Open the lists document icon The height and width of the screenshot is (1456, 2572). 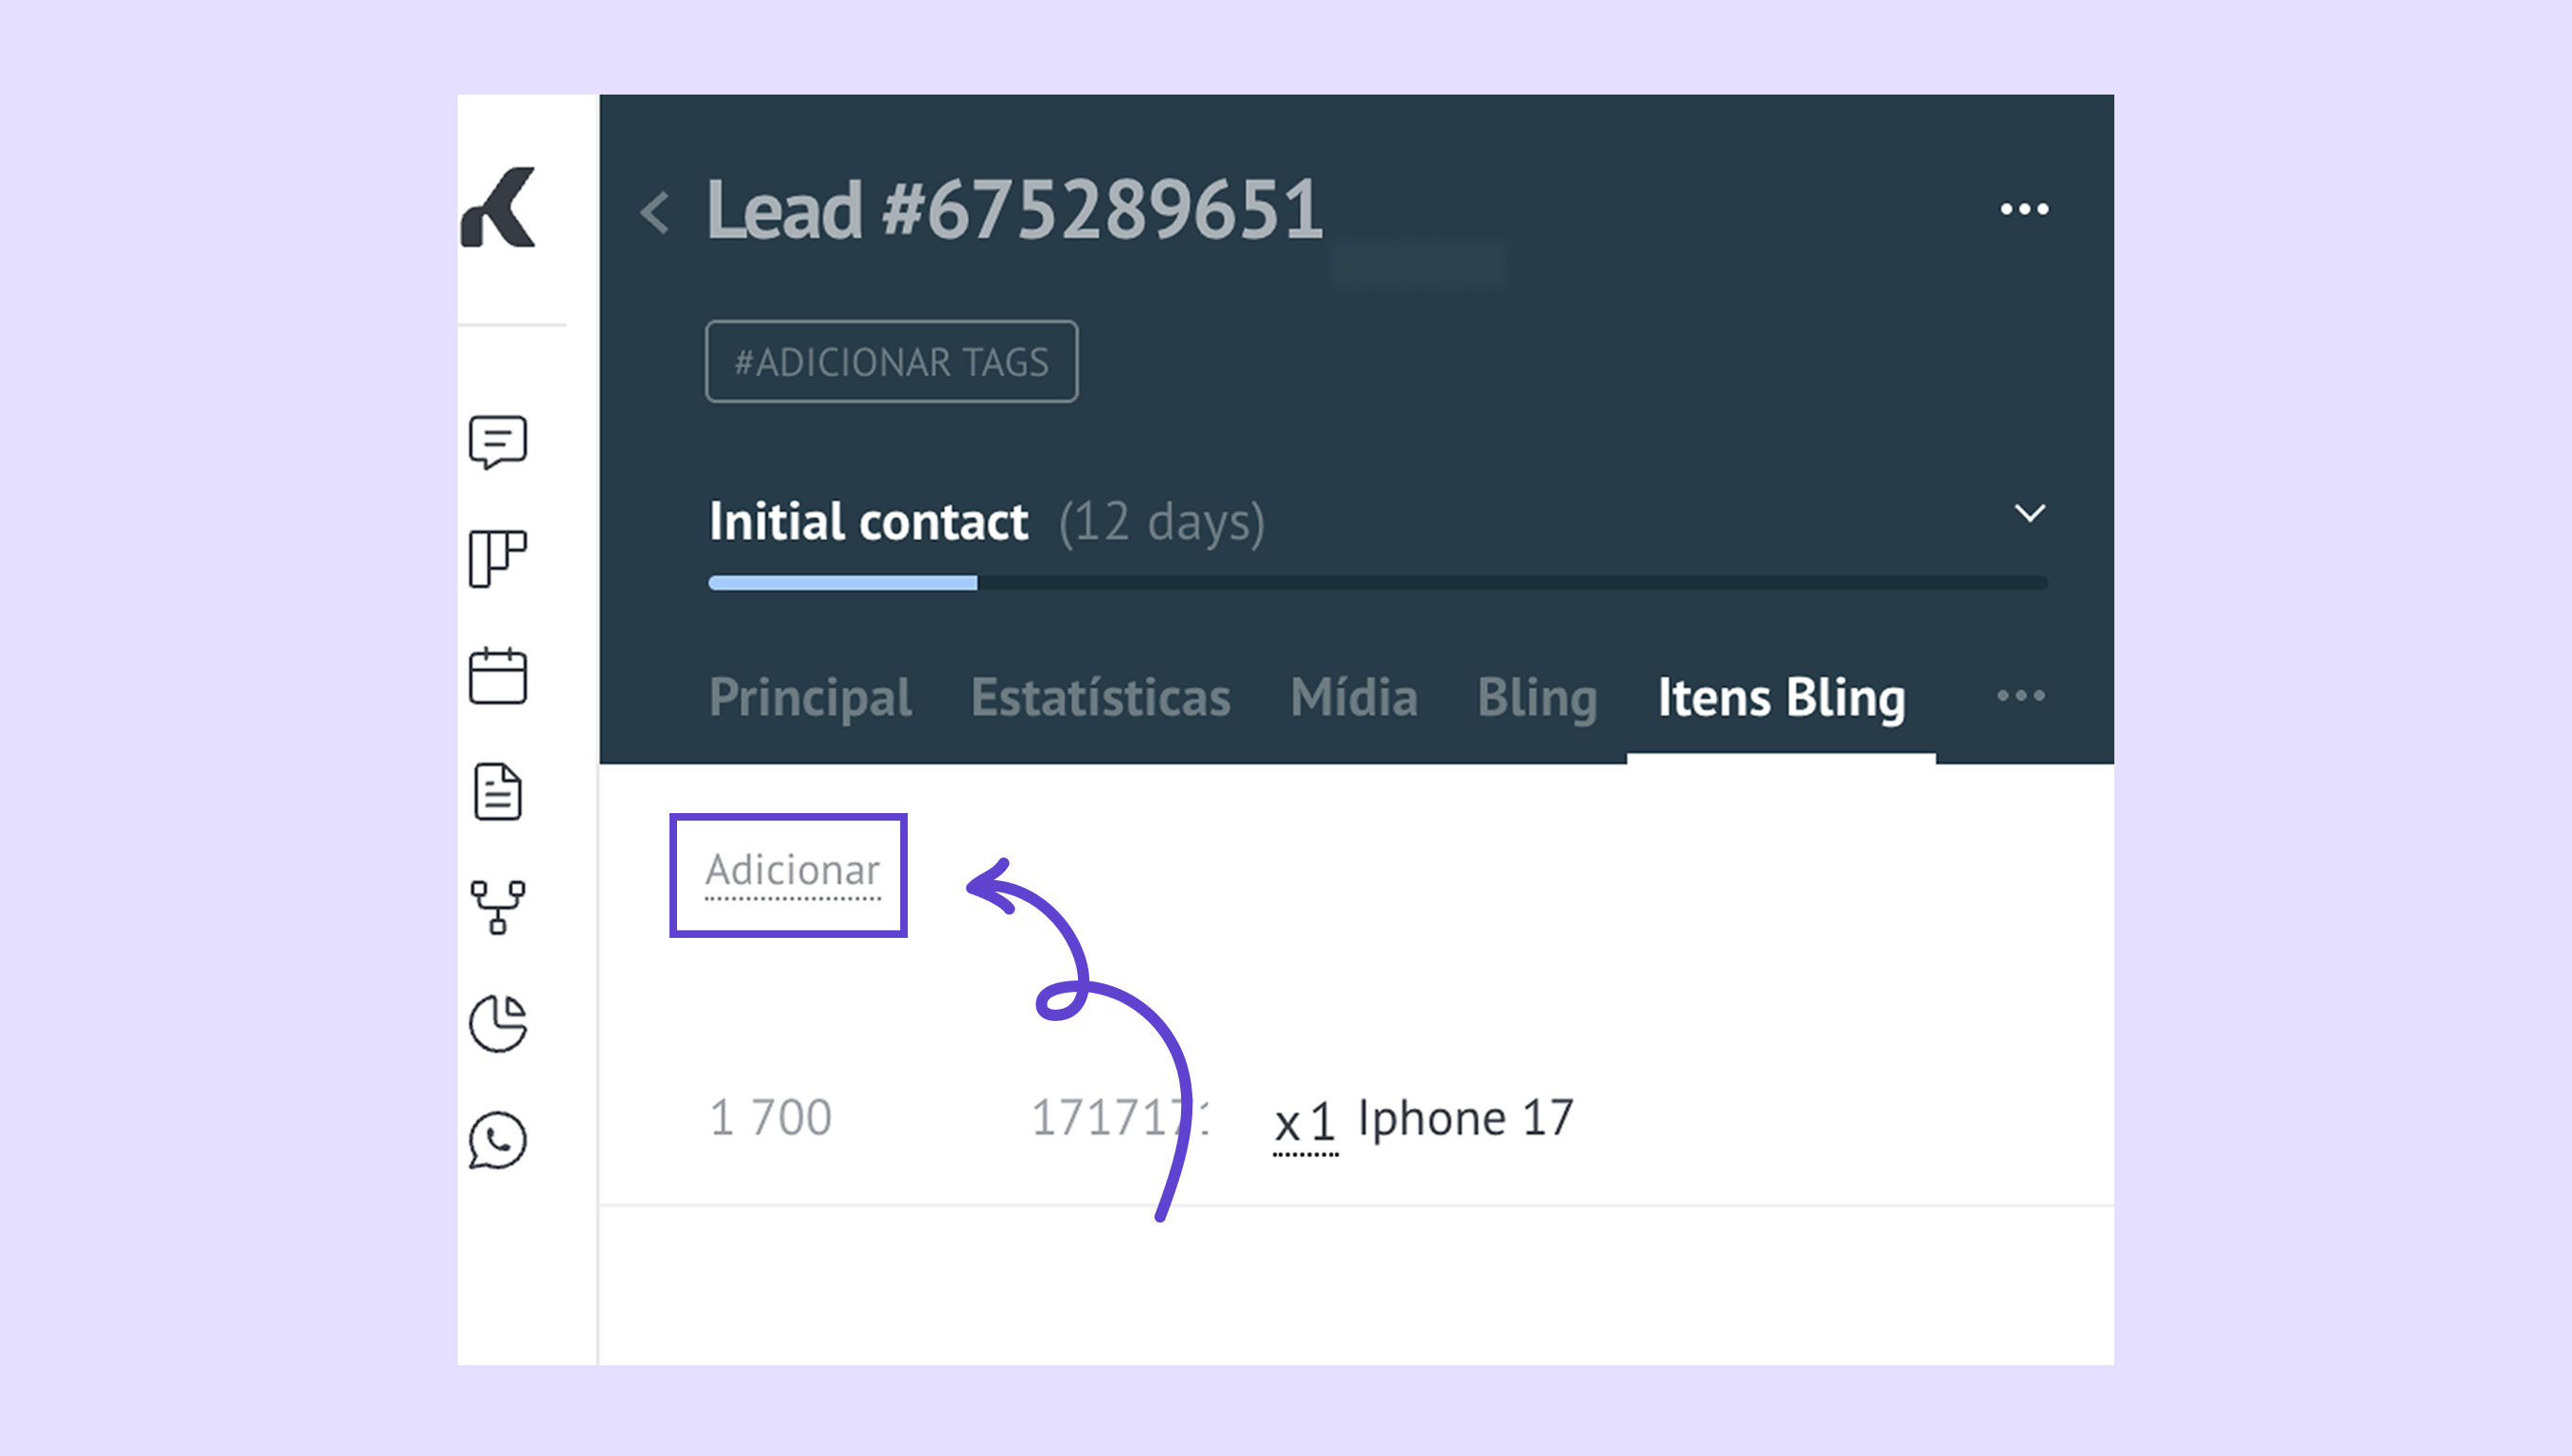498,792
